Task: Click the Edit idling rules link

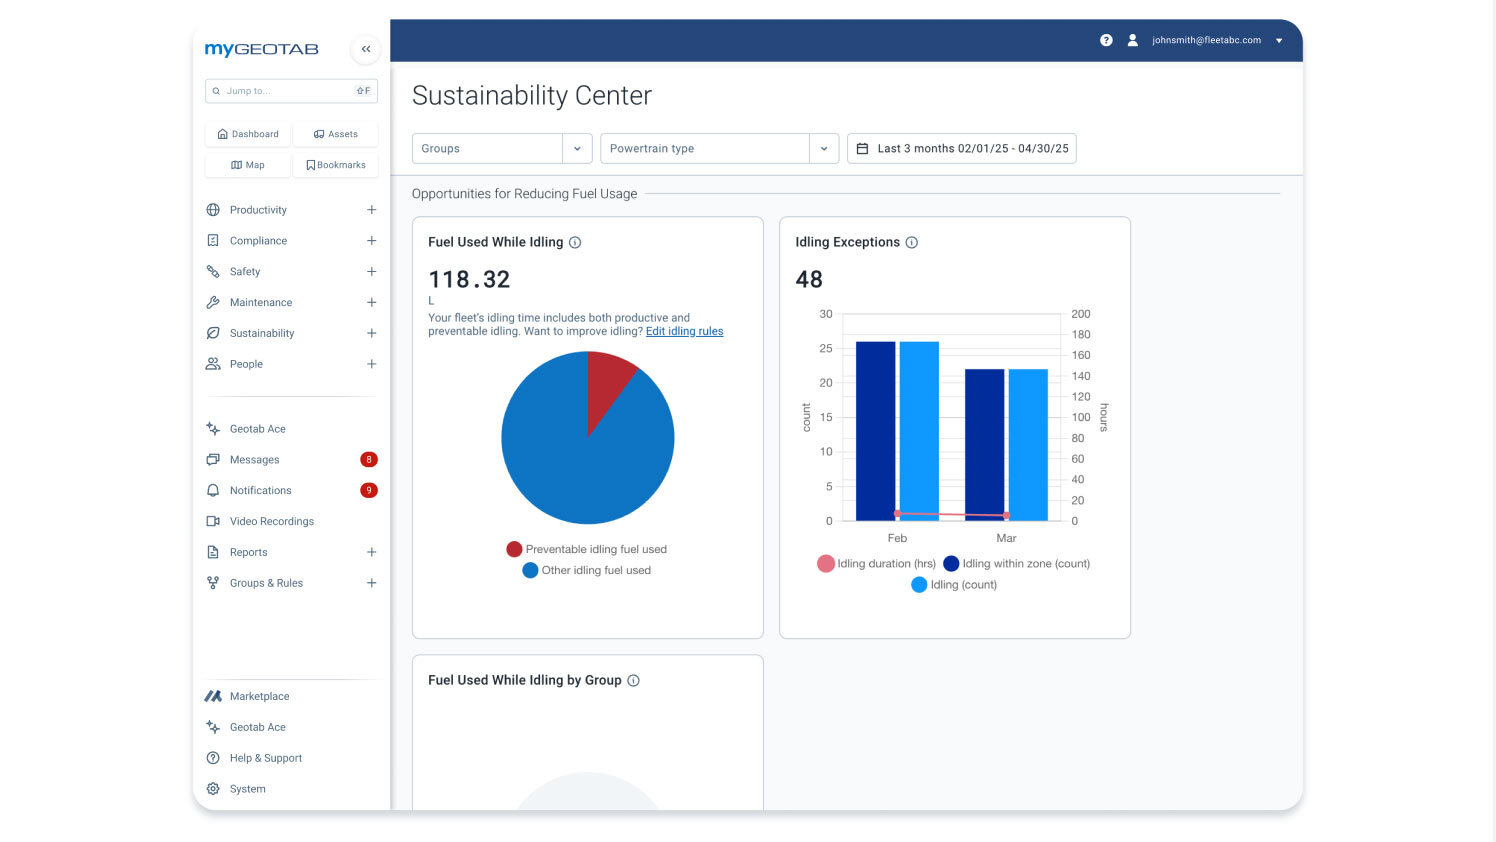Action: (x=685, y=331)
